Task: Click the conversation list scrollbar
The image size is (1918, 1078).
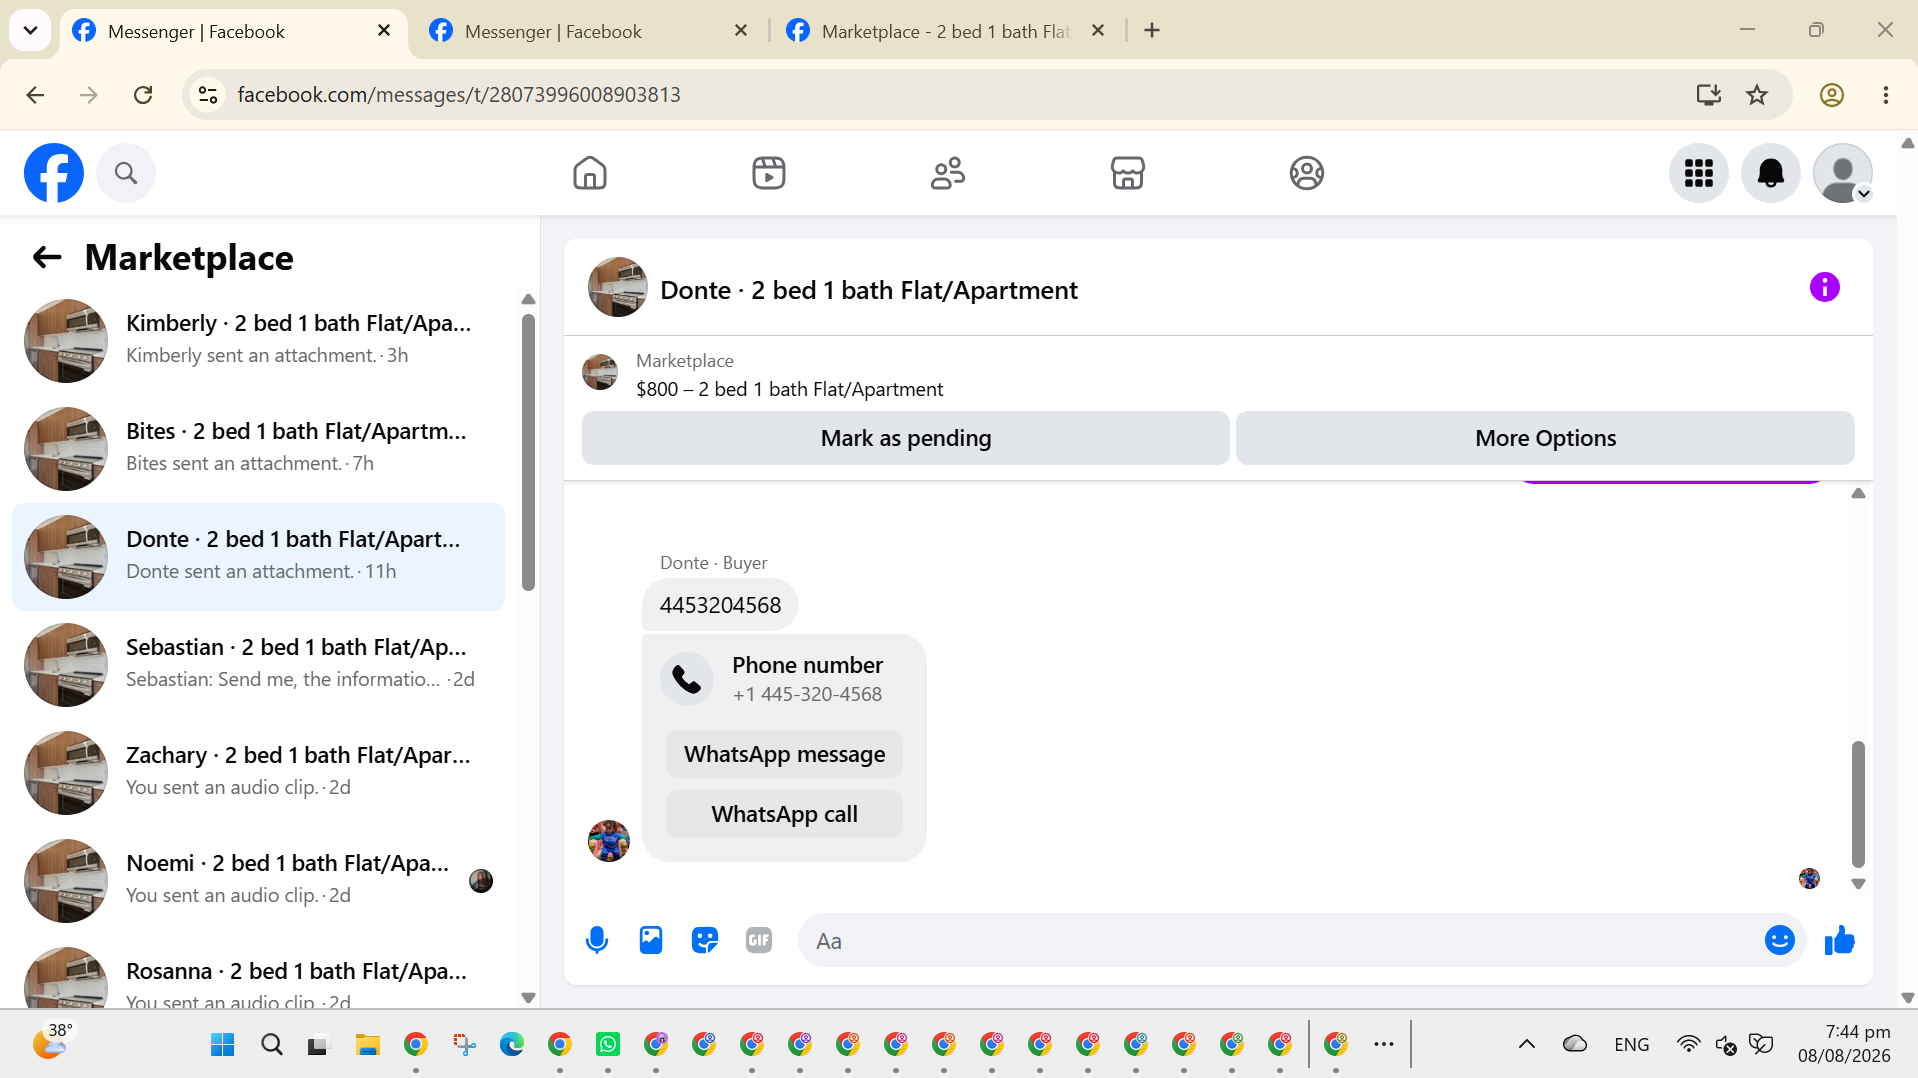Action: coord(528,452)
